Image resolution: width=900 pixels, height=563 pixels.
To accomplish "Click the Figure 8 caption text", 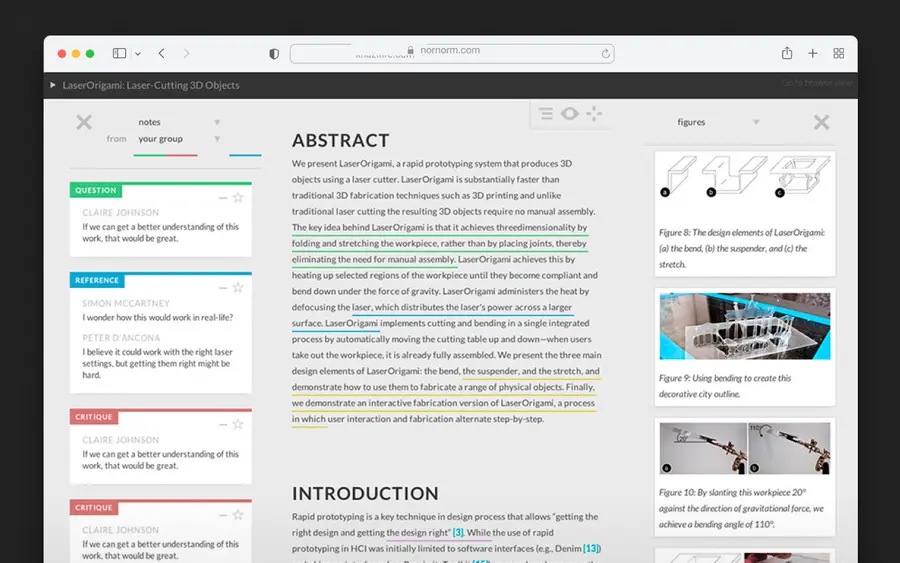I will [742, 249].
